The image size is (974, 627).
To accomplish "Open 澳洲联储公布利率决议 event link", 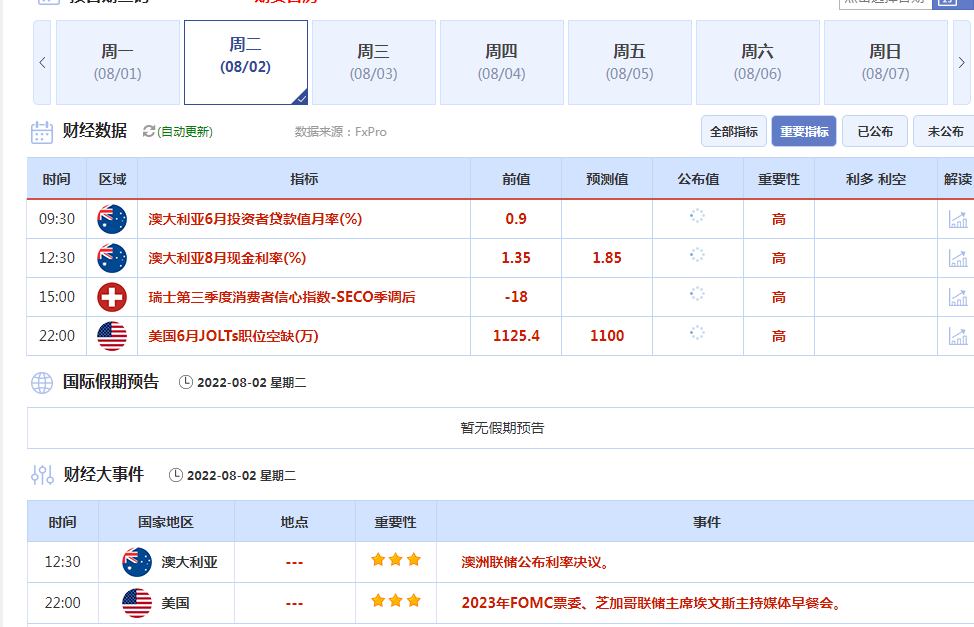I will [535, 562].
